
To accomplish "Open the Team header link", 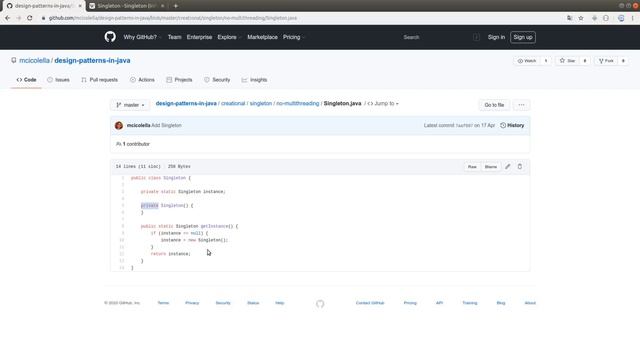I will coord(174,37).
